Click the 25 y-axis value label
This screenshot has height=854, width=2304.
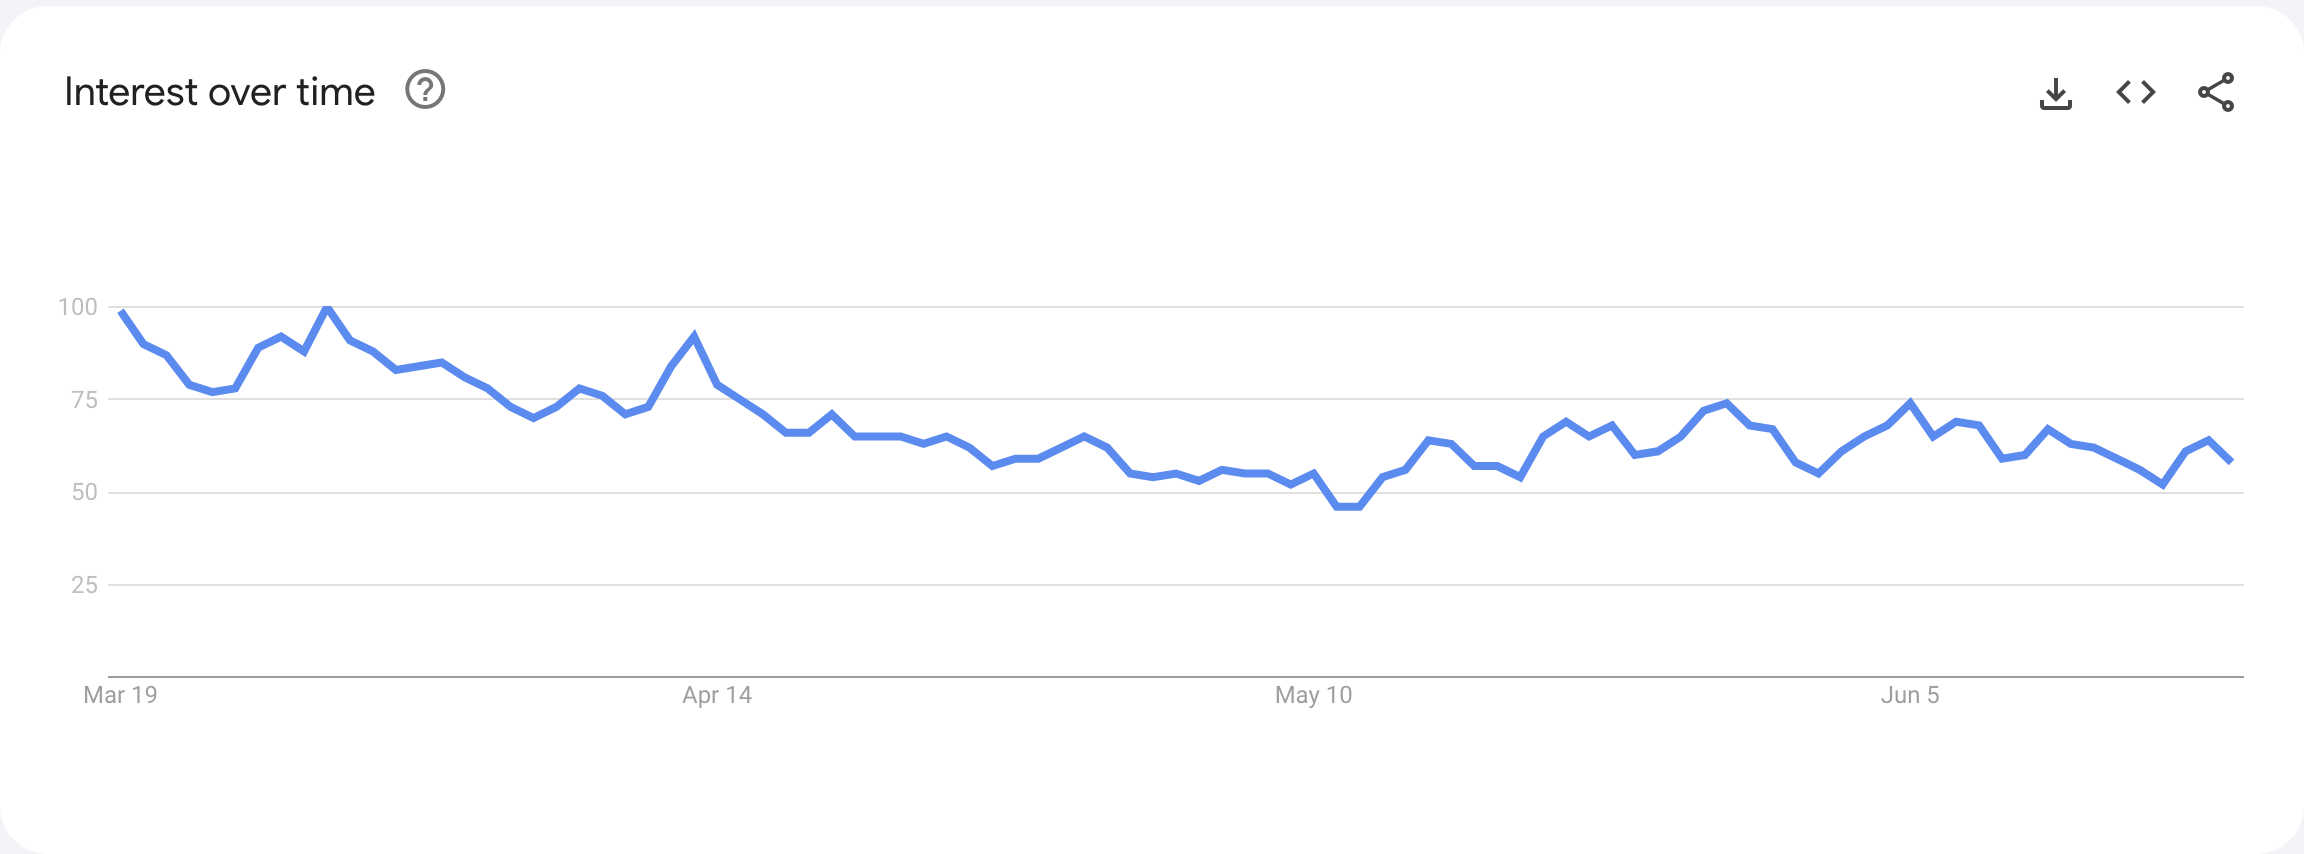(x=85, y=585)
